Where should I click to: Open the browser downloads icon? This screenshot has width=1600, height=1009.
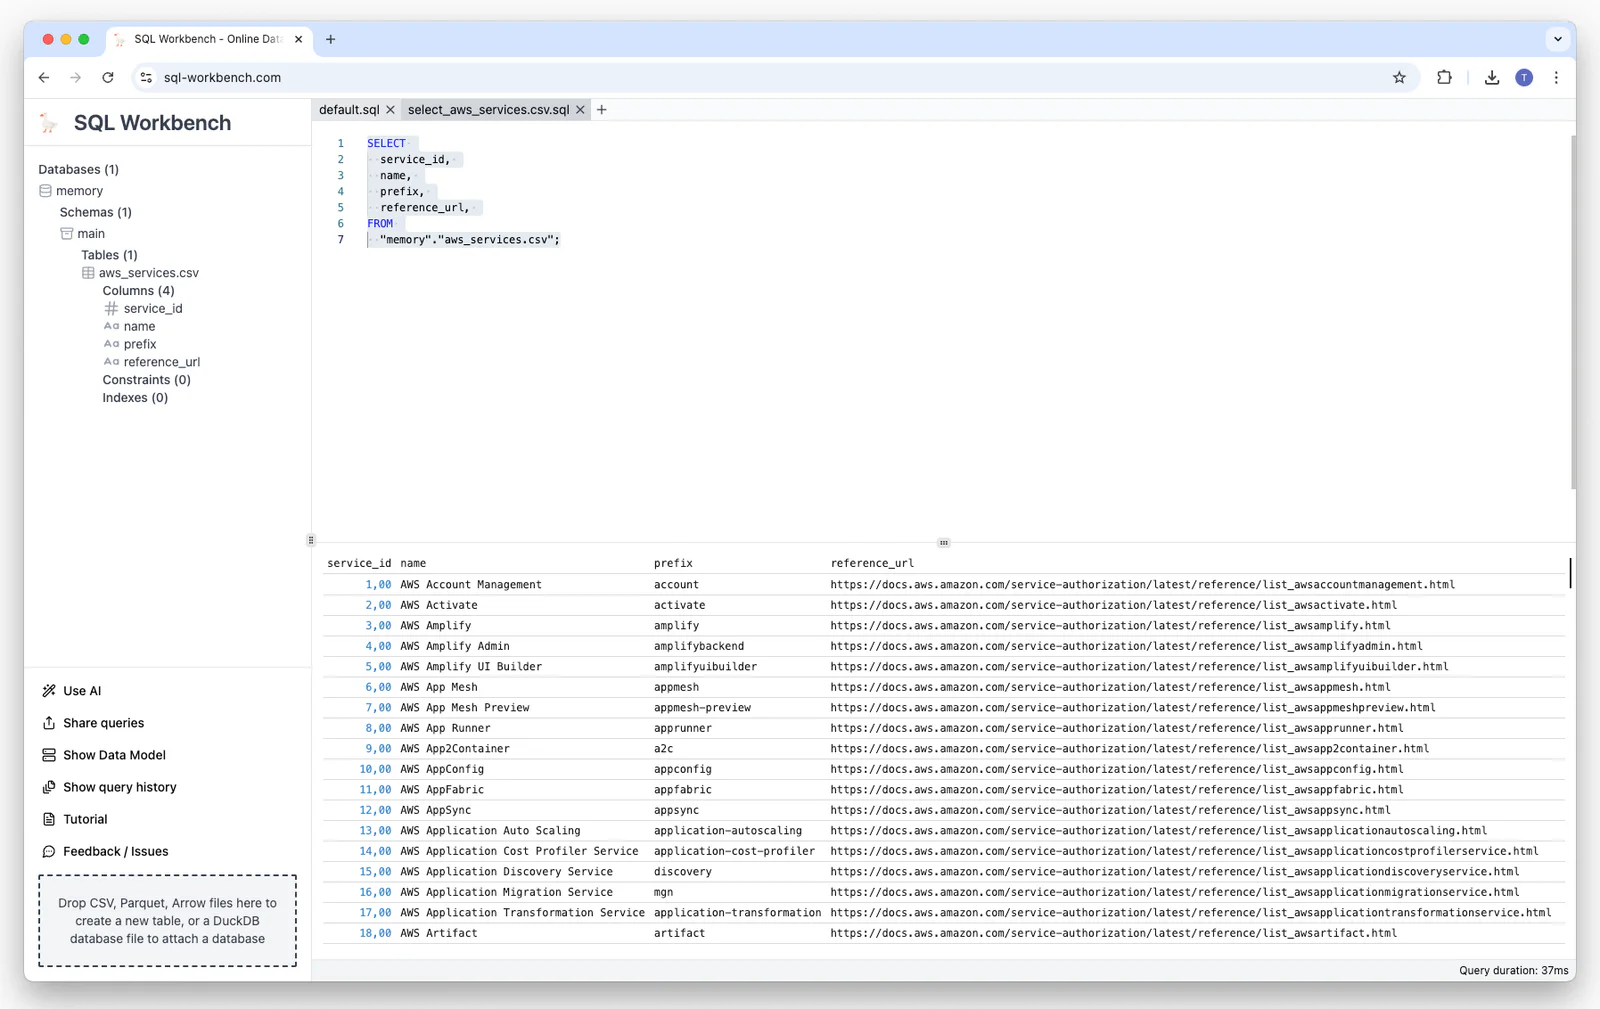click(1492, 78)
